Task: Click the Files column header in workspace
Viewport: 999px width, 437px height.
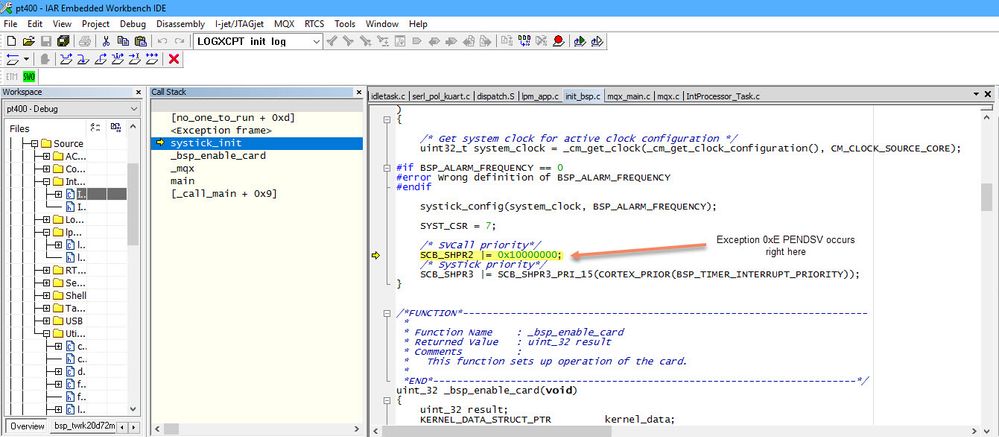Action: click(20, 128)
